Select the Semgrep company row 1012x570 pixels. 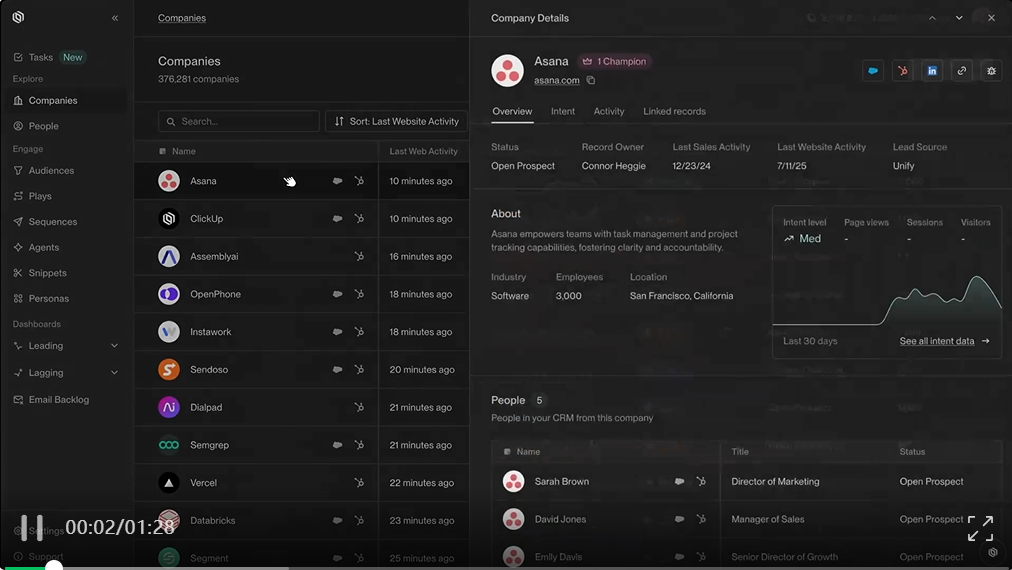pos(301,445)
